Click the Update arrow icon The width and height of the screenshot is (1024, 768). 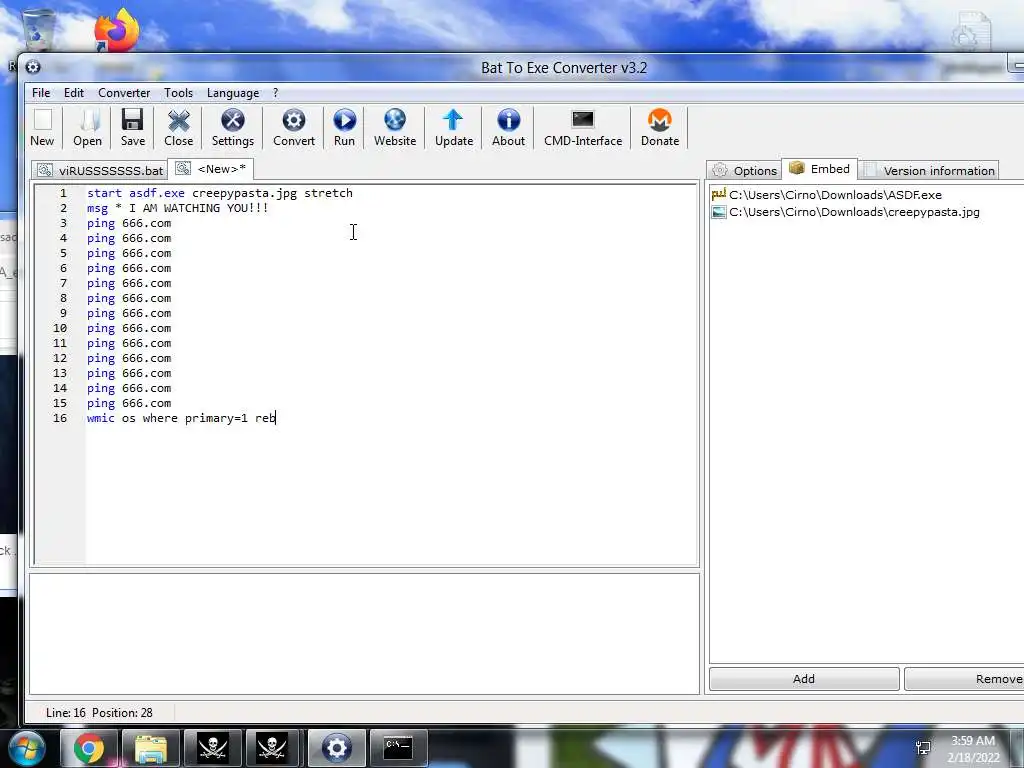pos(454,128)
